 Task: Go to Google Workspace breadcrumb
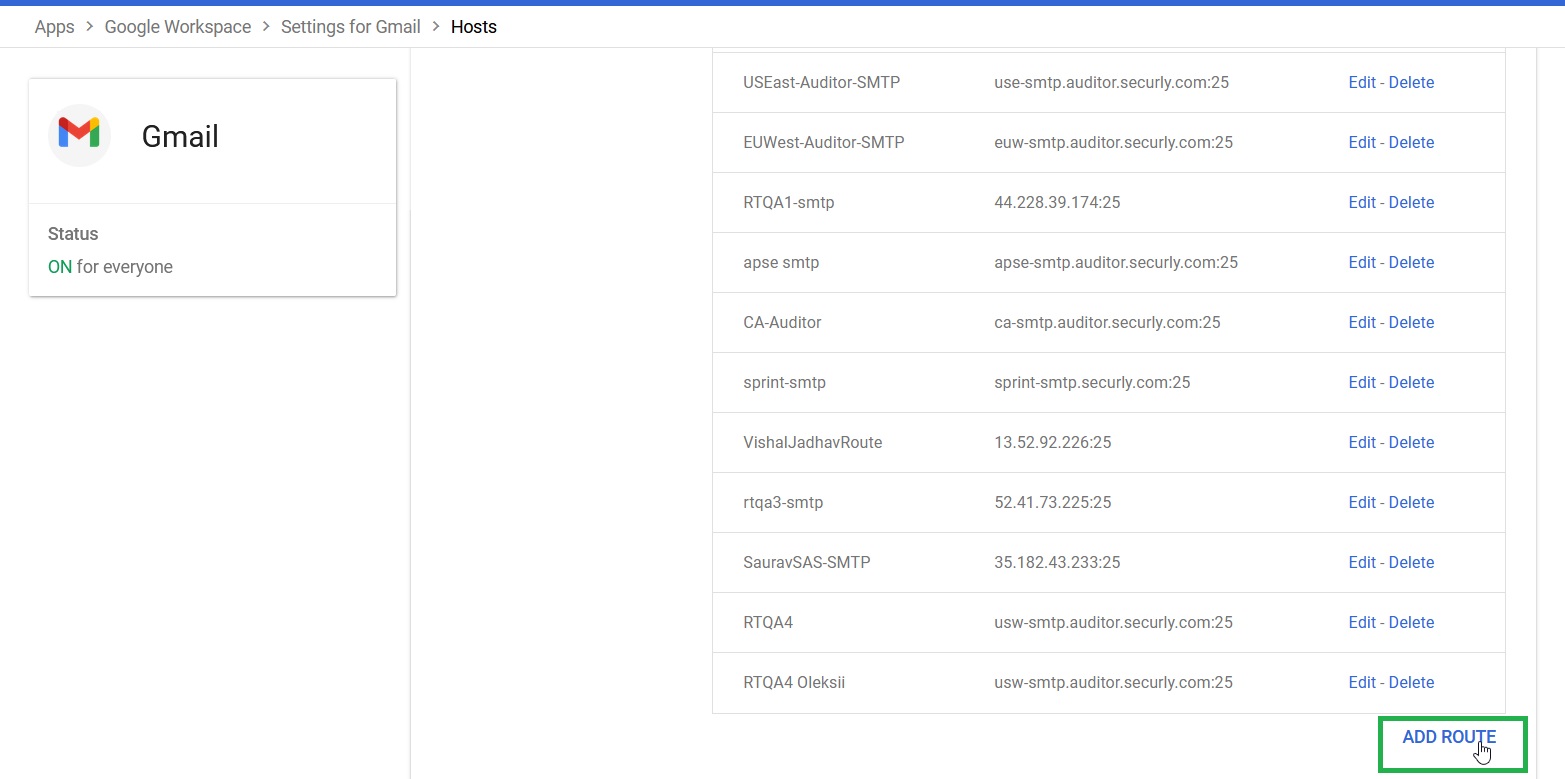click(178, 27)
